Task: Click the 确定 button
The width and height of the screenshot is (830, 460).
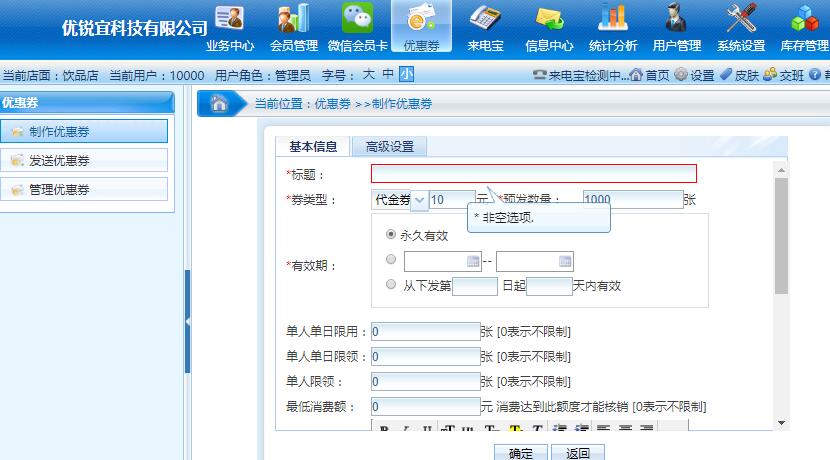Action: (521, 453)
